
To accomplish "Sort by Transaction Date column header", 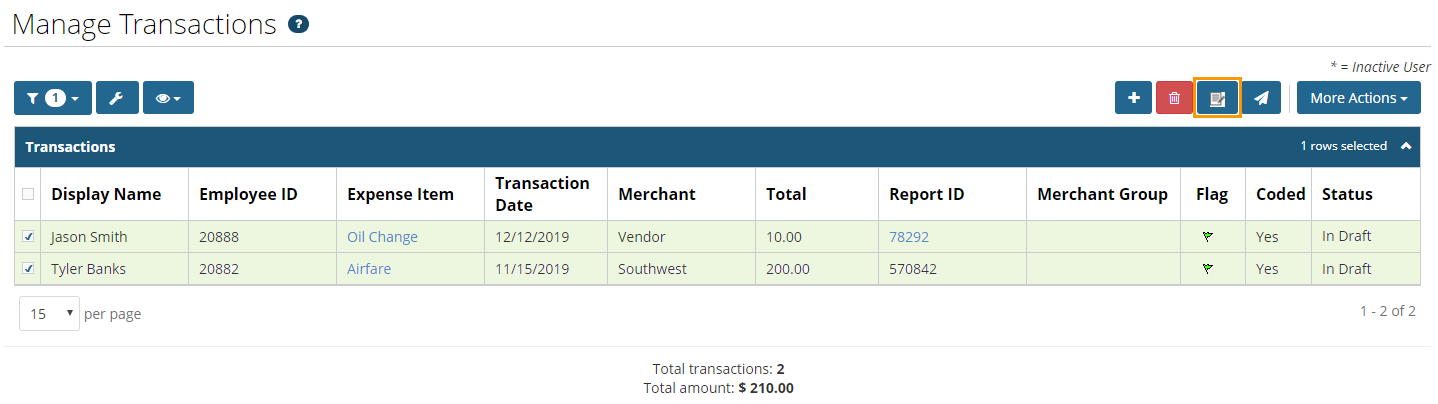I will click(x=542, y=194).
